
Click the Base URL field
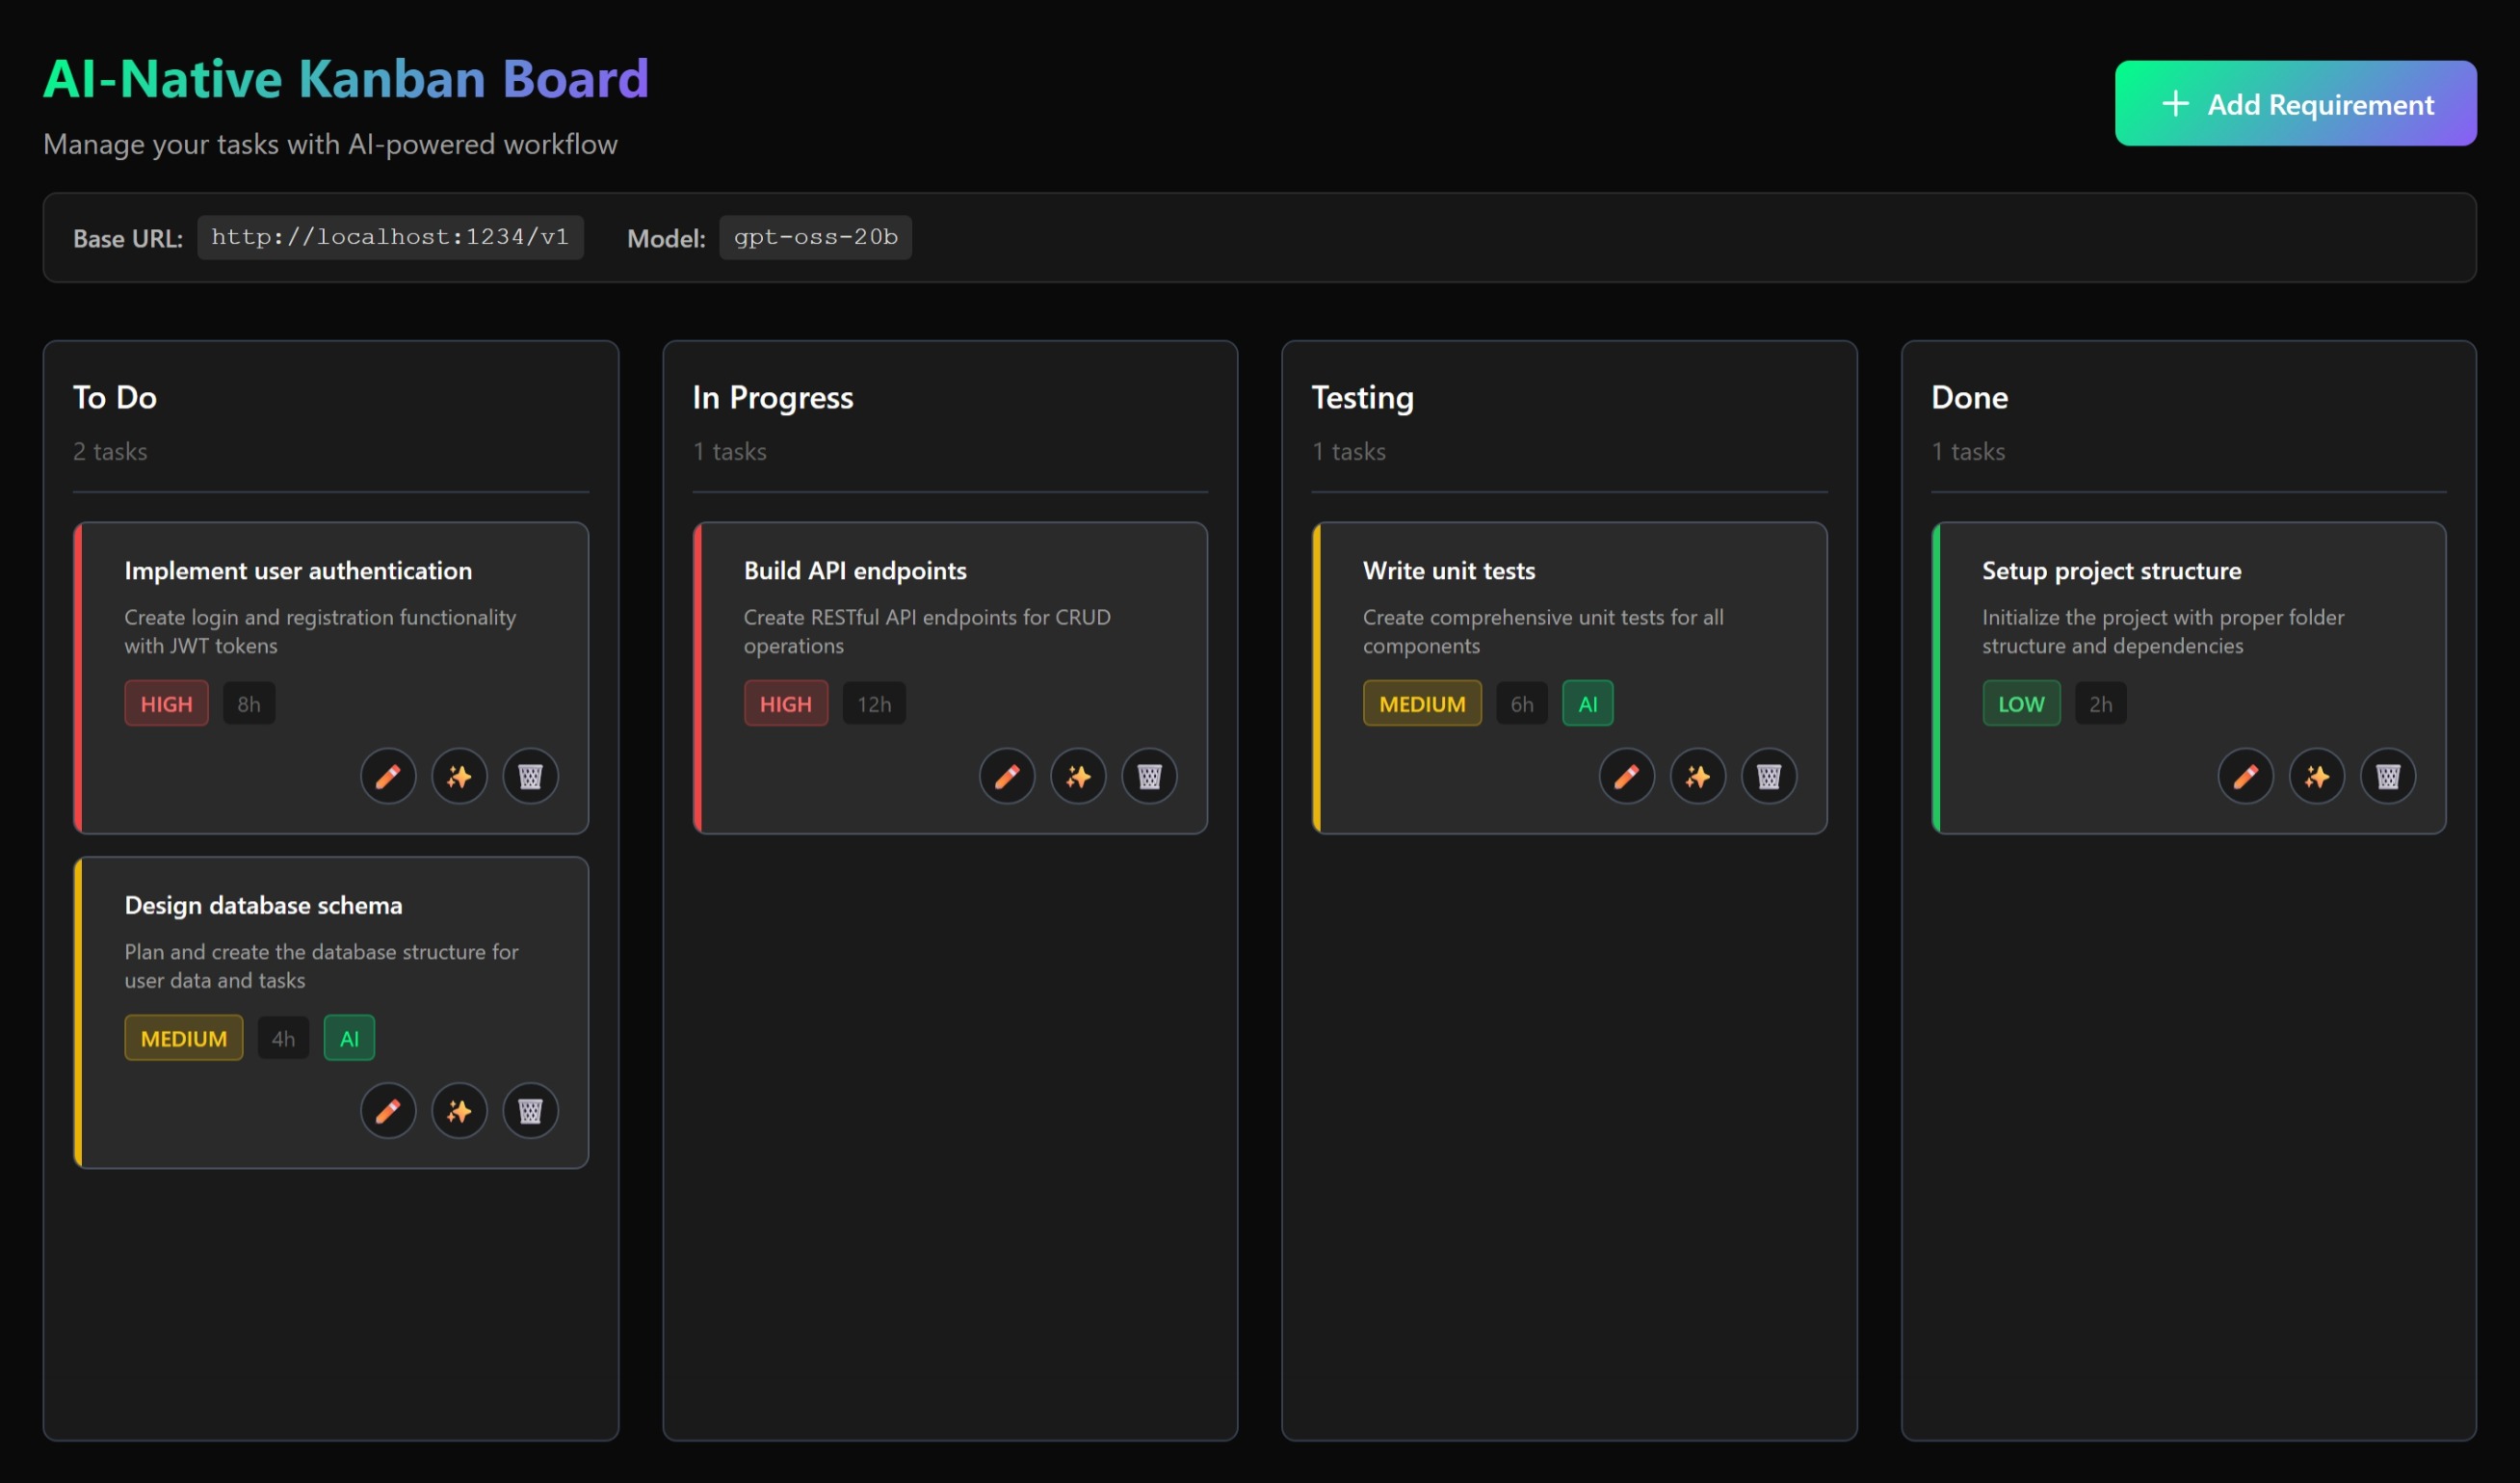point(390,237)
